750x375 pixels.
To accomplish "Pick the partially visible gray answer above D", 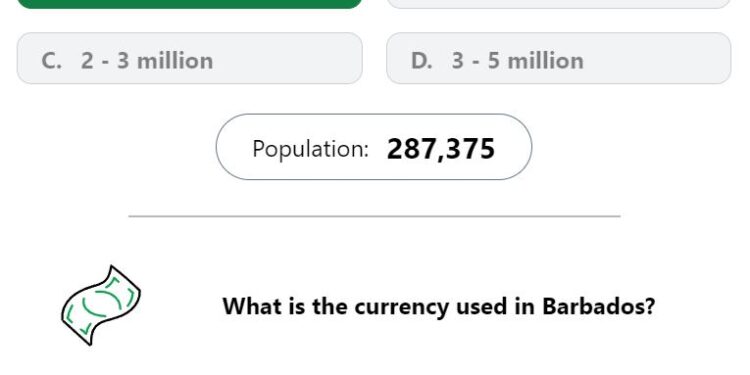I will point(558,4).
